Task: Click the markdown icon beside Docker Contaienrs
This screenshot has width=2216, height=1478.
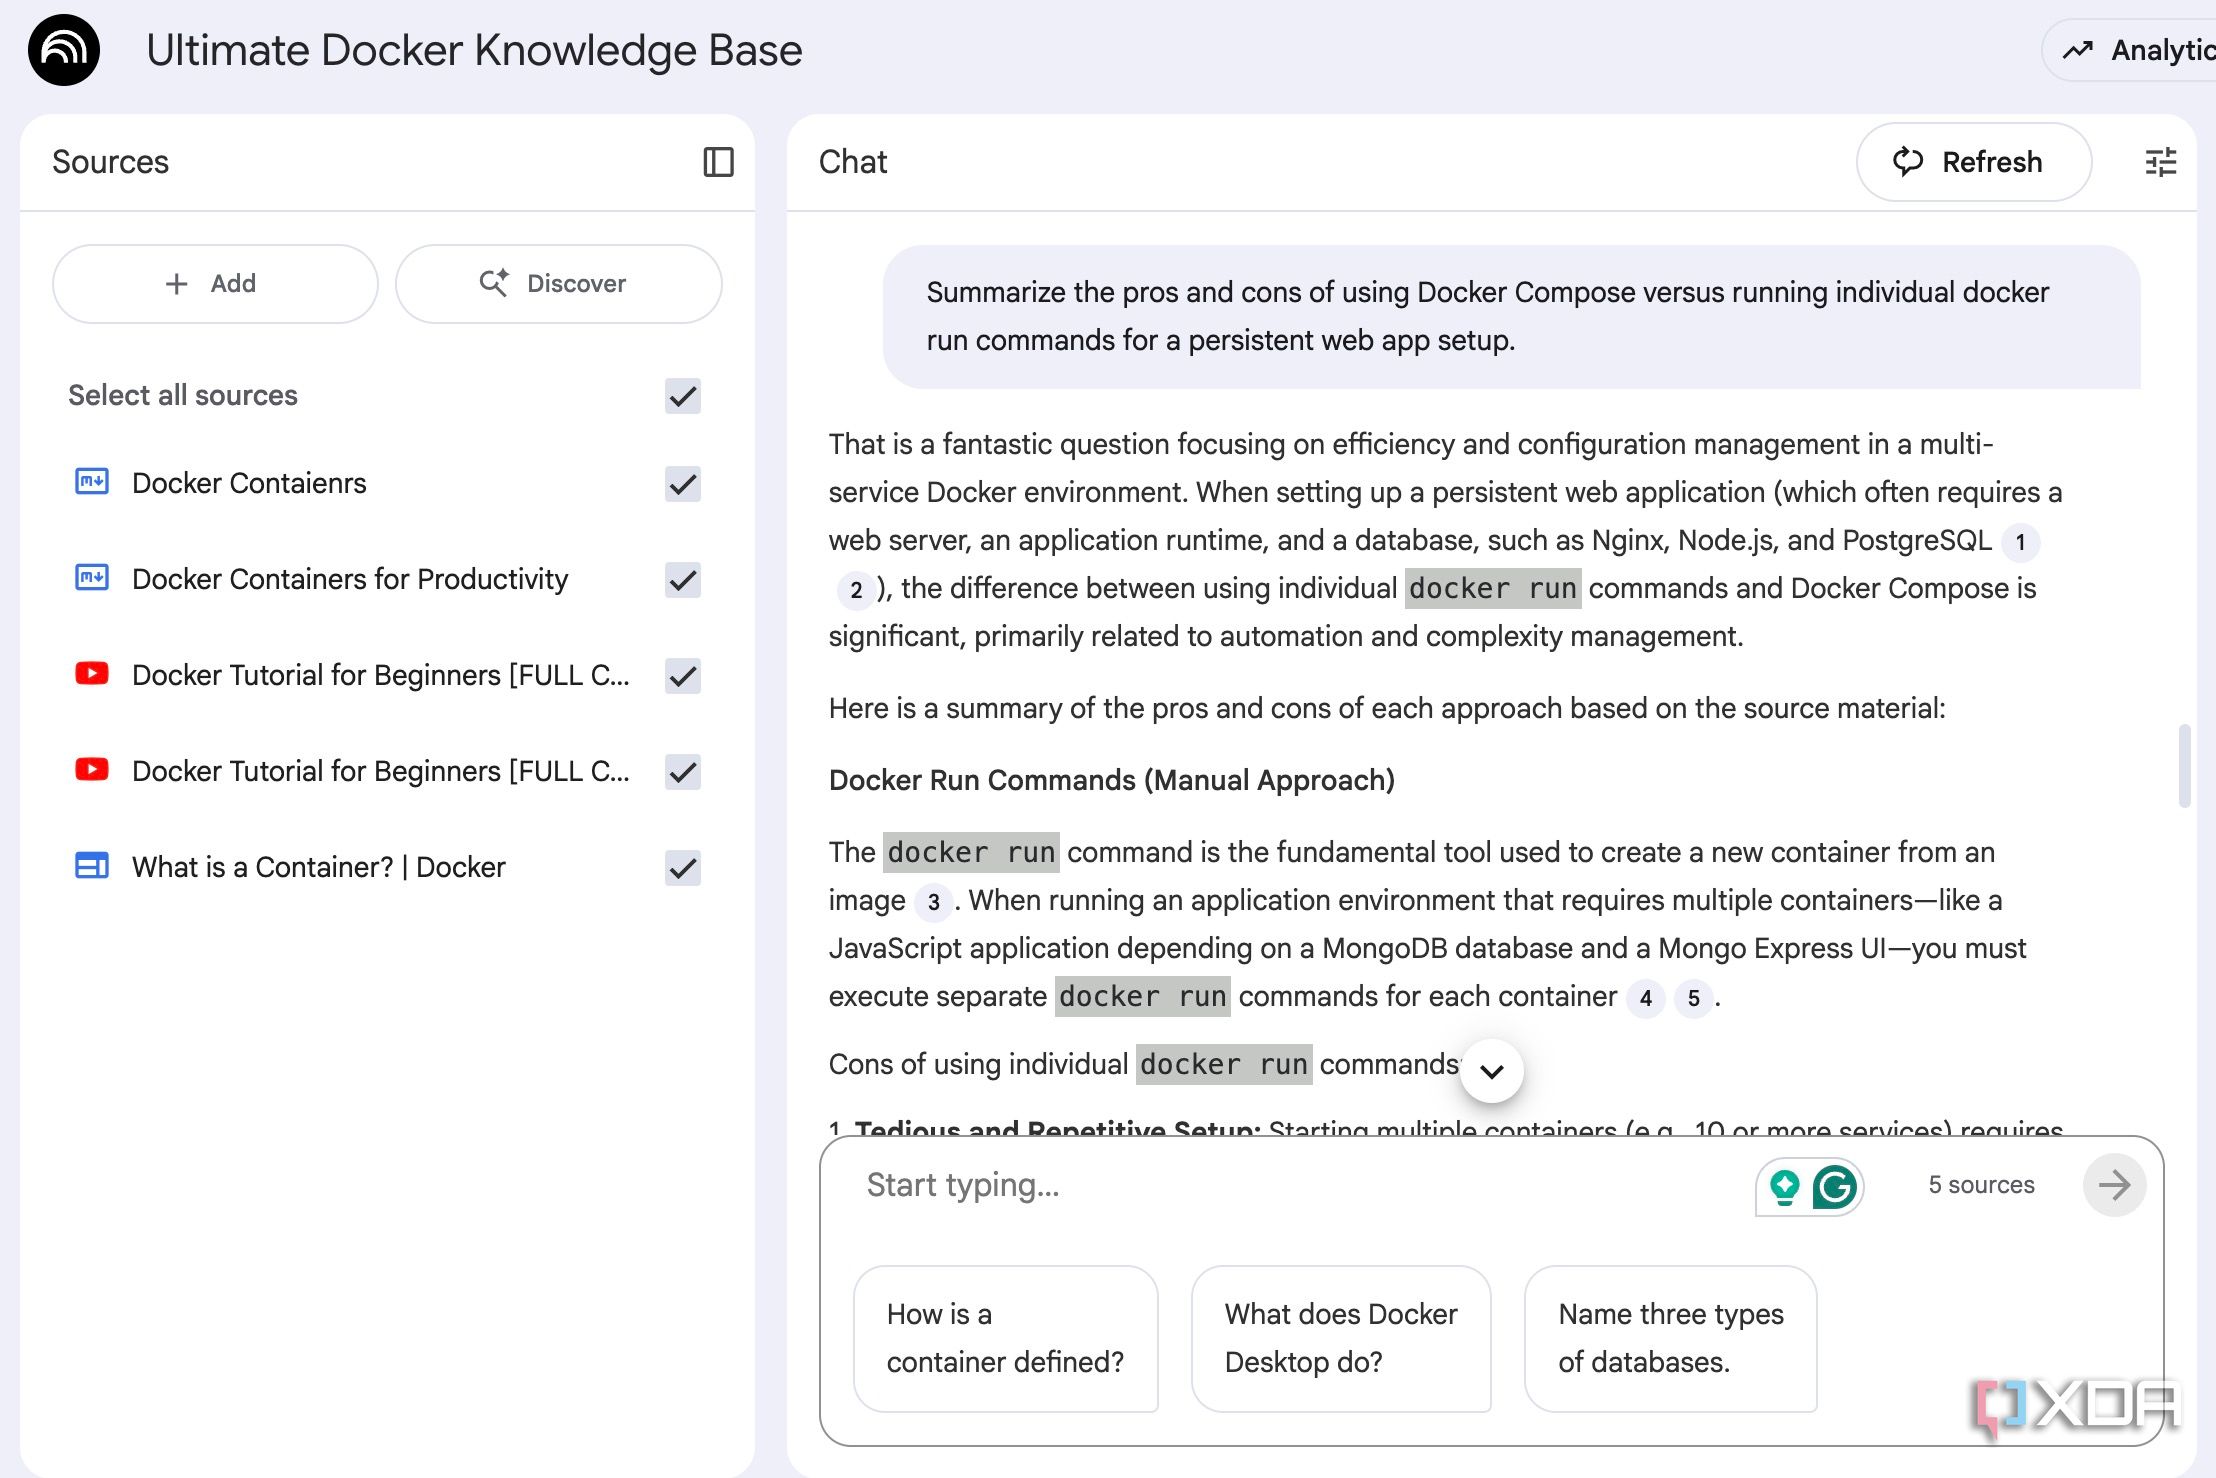Action: pyautogui.click(x=92, y=482)
